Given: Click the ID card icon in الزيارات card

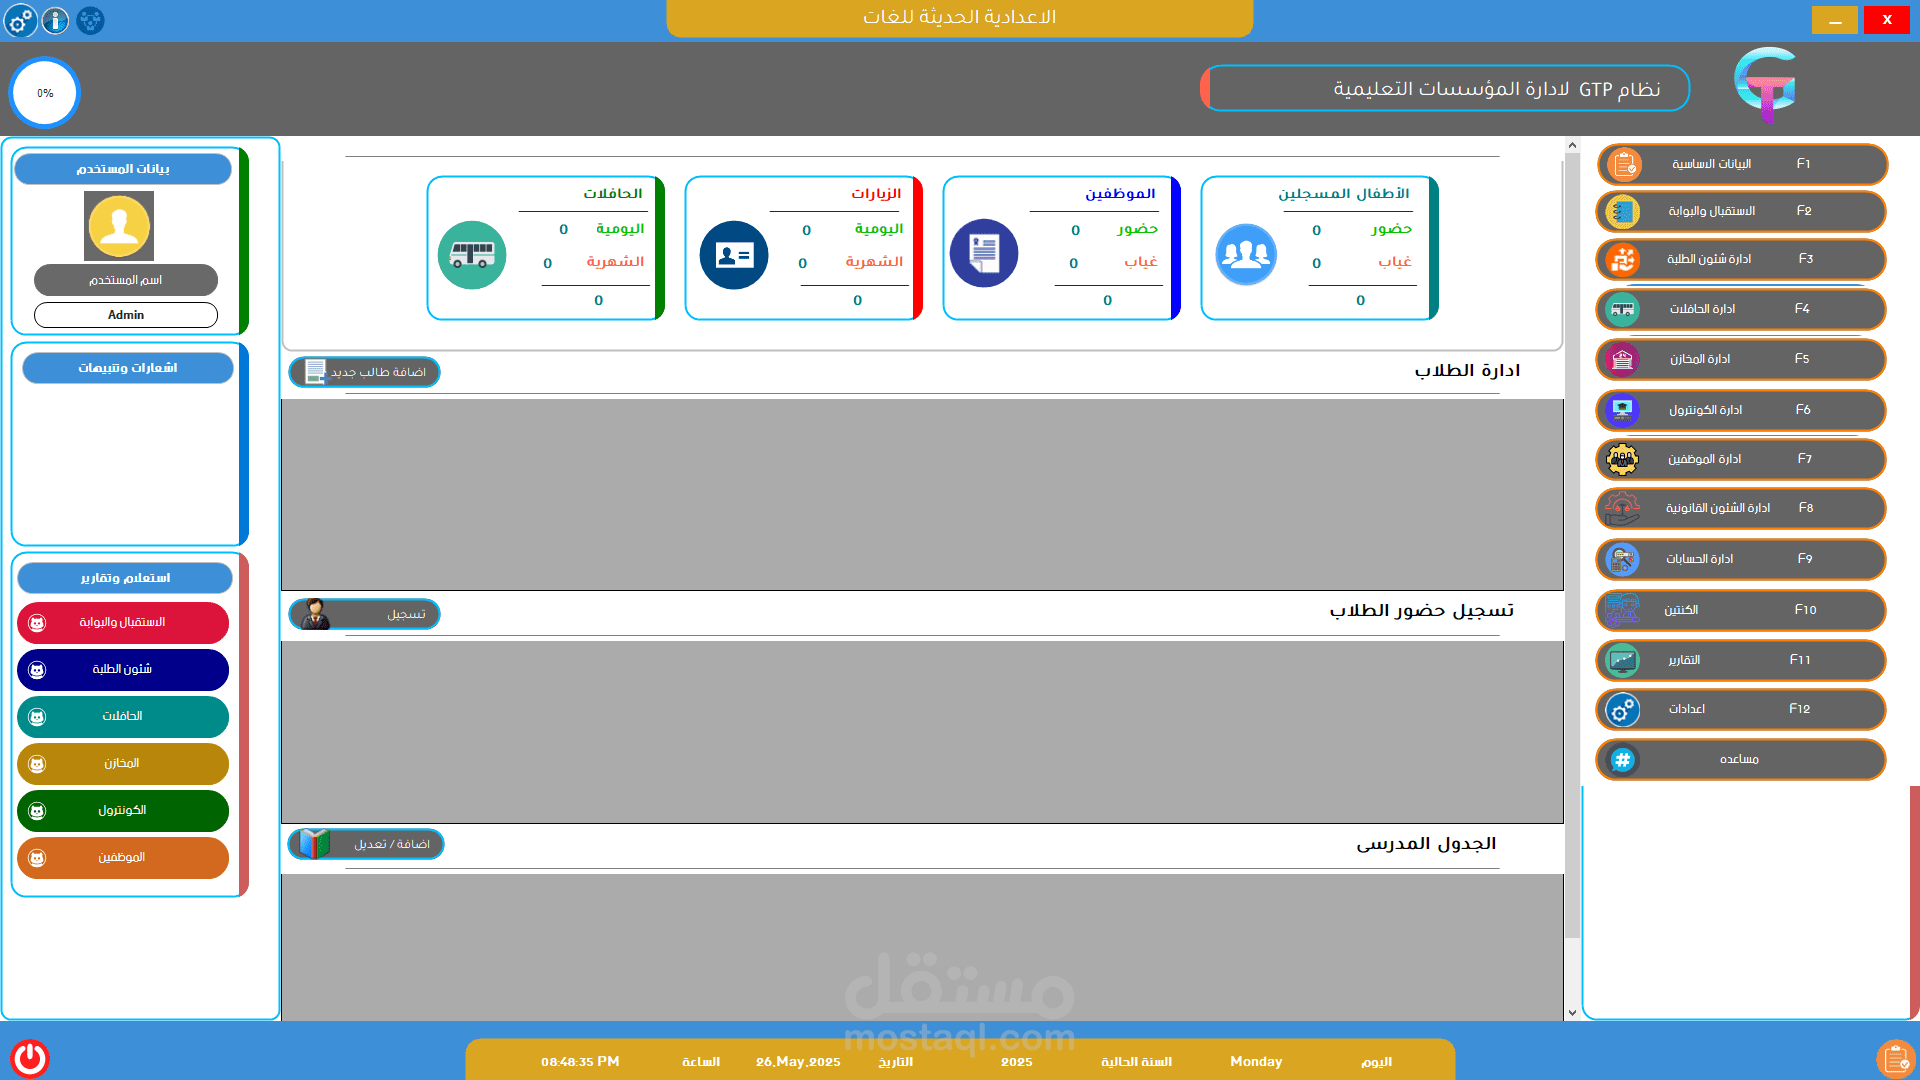Looking at the screenshot, I should point(734,255).
